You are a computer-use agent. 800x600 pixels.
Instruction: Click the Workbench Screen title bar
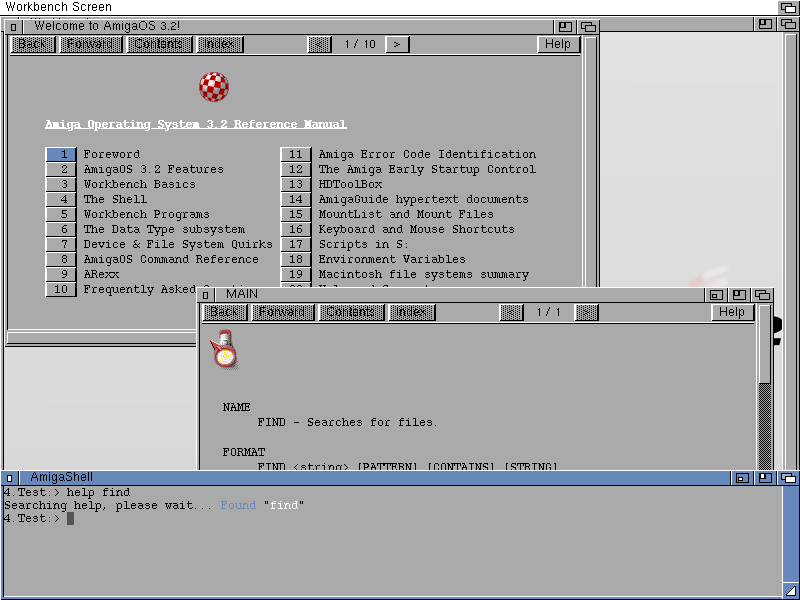[x=390, y=7]
